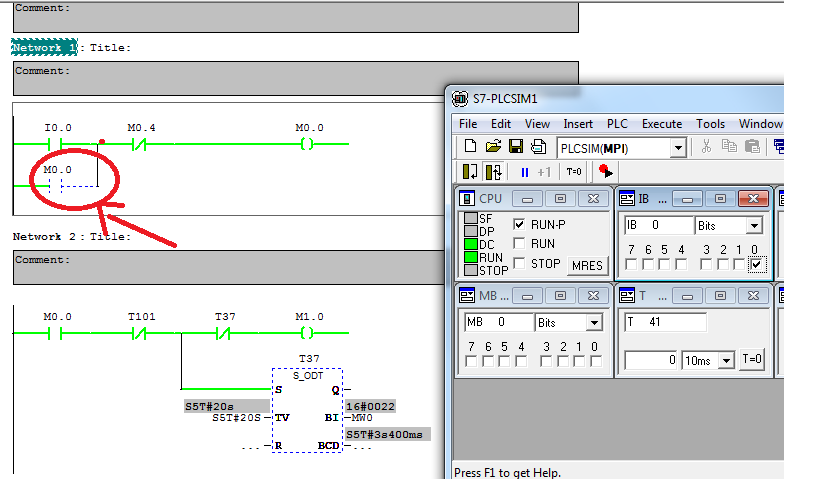Open the Execute menu
This screenshot has width=816, height=479.
661,124
